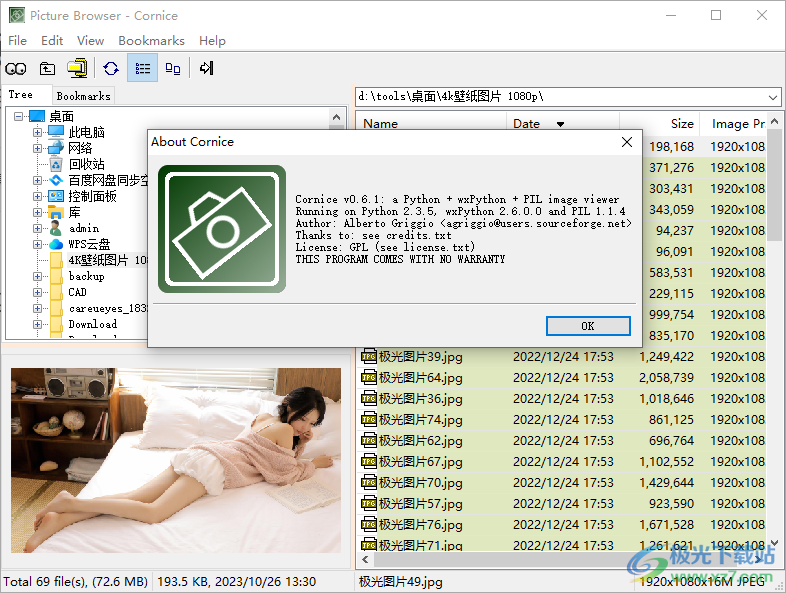Sort file list by Size column

[x=662, y=123]
